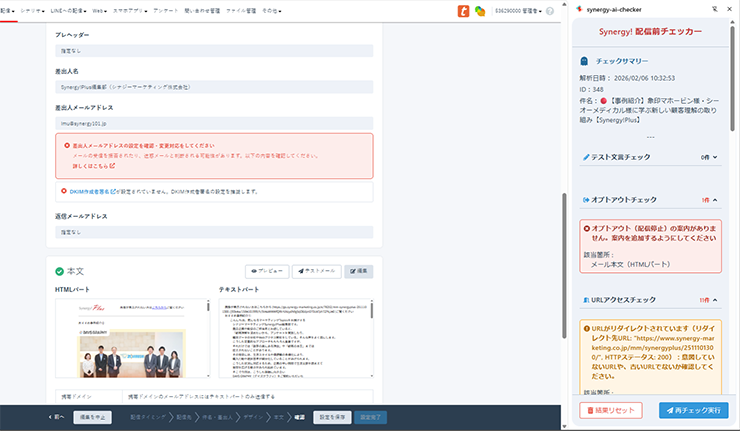Unpin the synergy-ai-checker side panel
This screenshot has height=431, width=740.
click(715, 9)
